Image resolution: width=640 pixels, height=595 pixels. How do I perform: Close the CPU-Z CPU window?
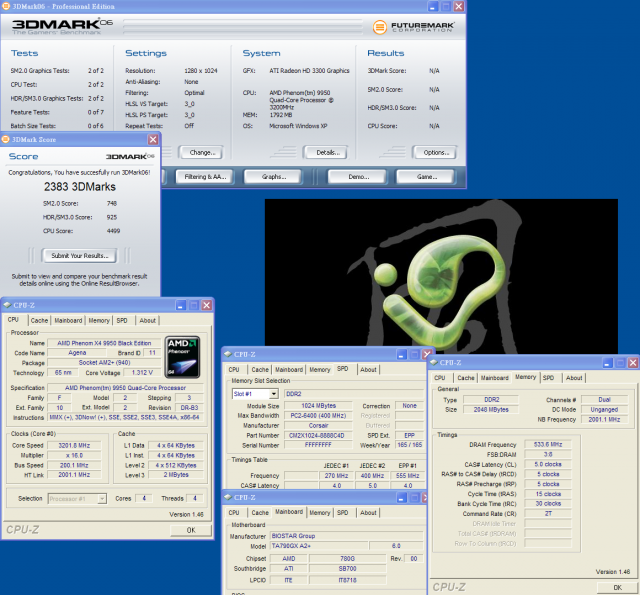tap(207, 305)
